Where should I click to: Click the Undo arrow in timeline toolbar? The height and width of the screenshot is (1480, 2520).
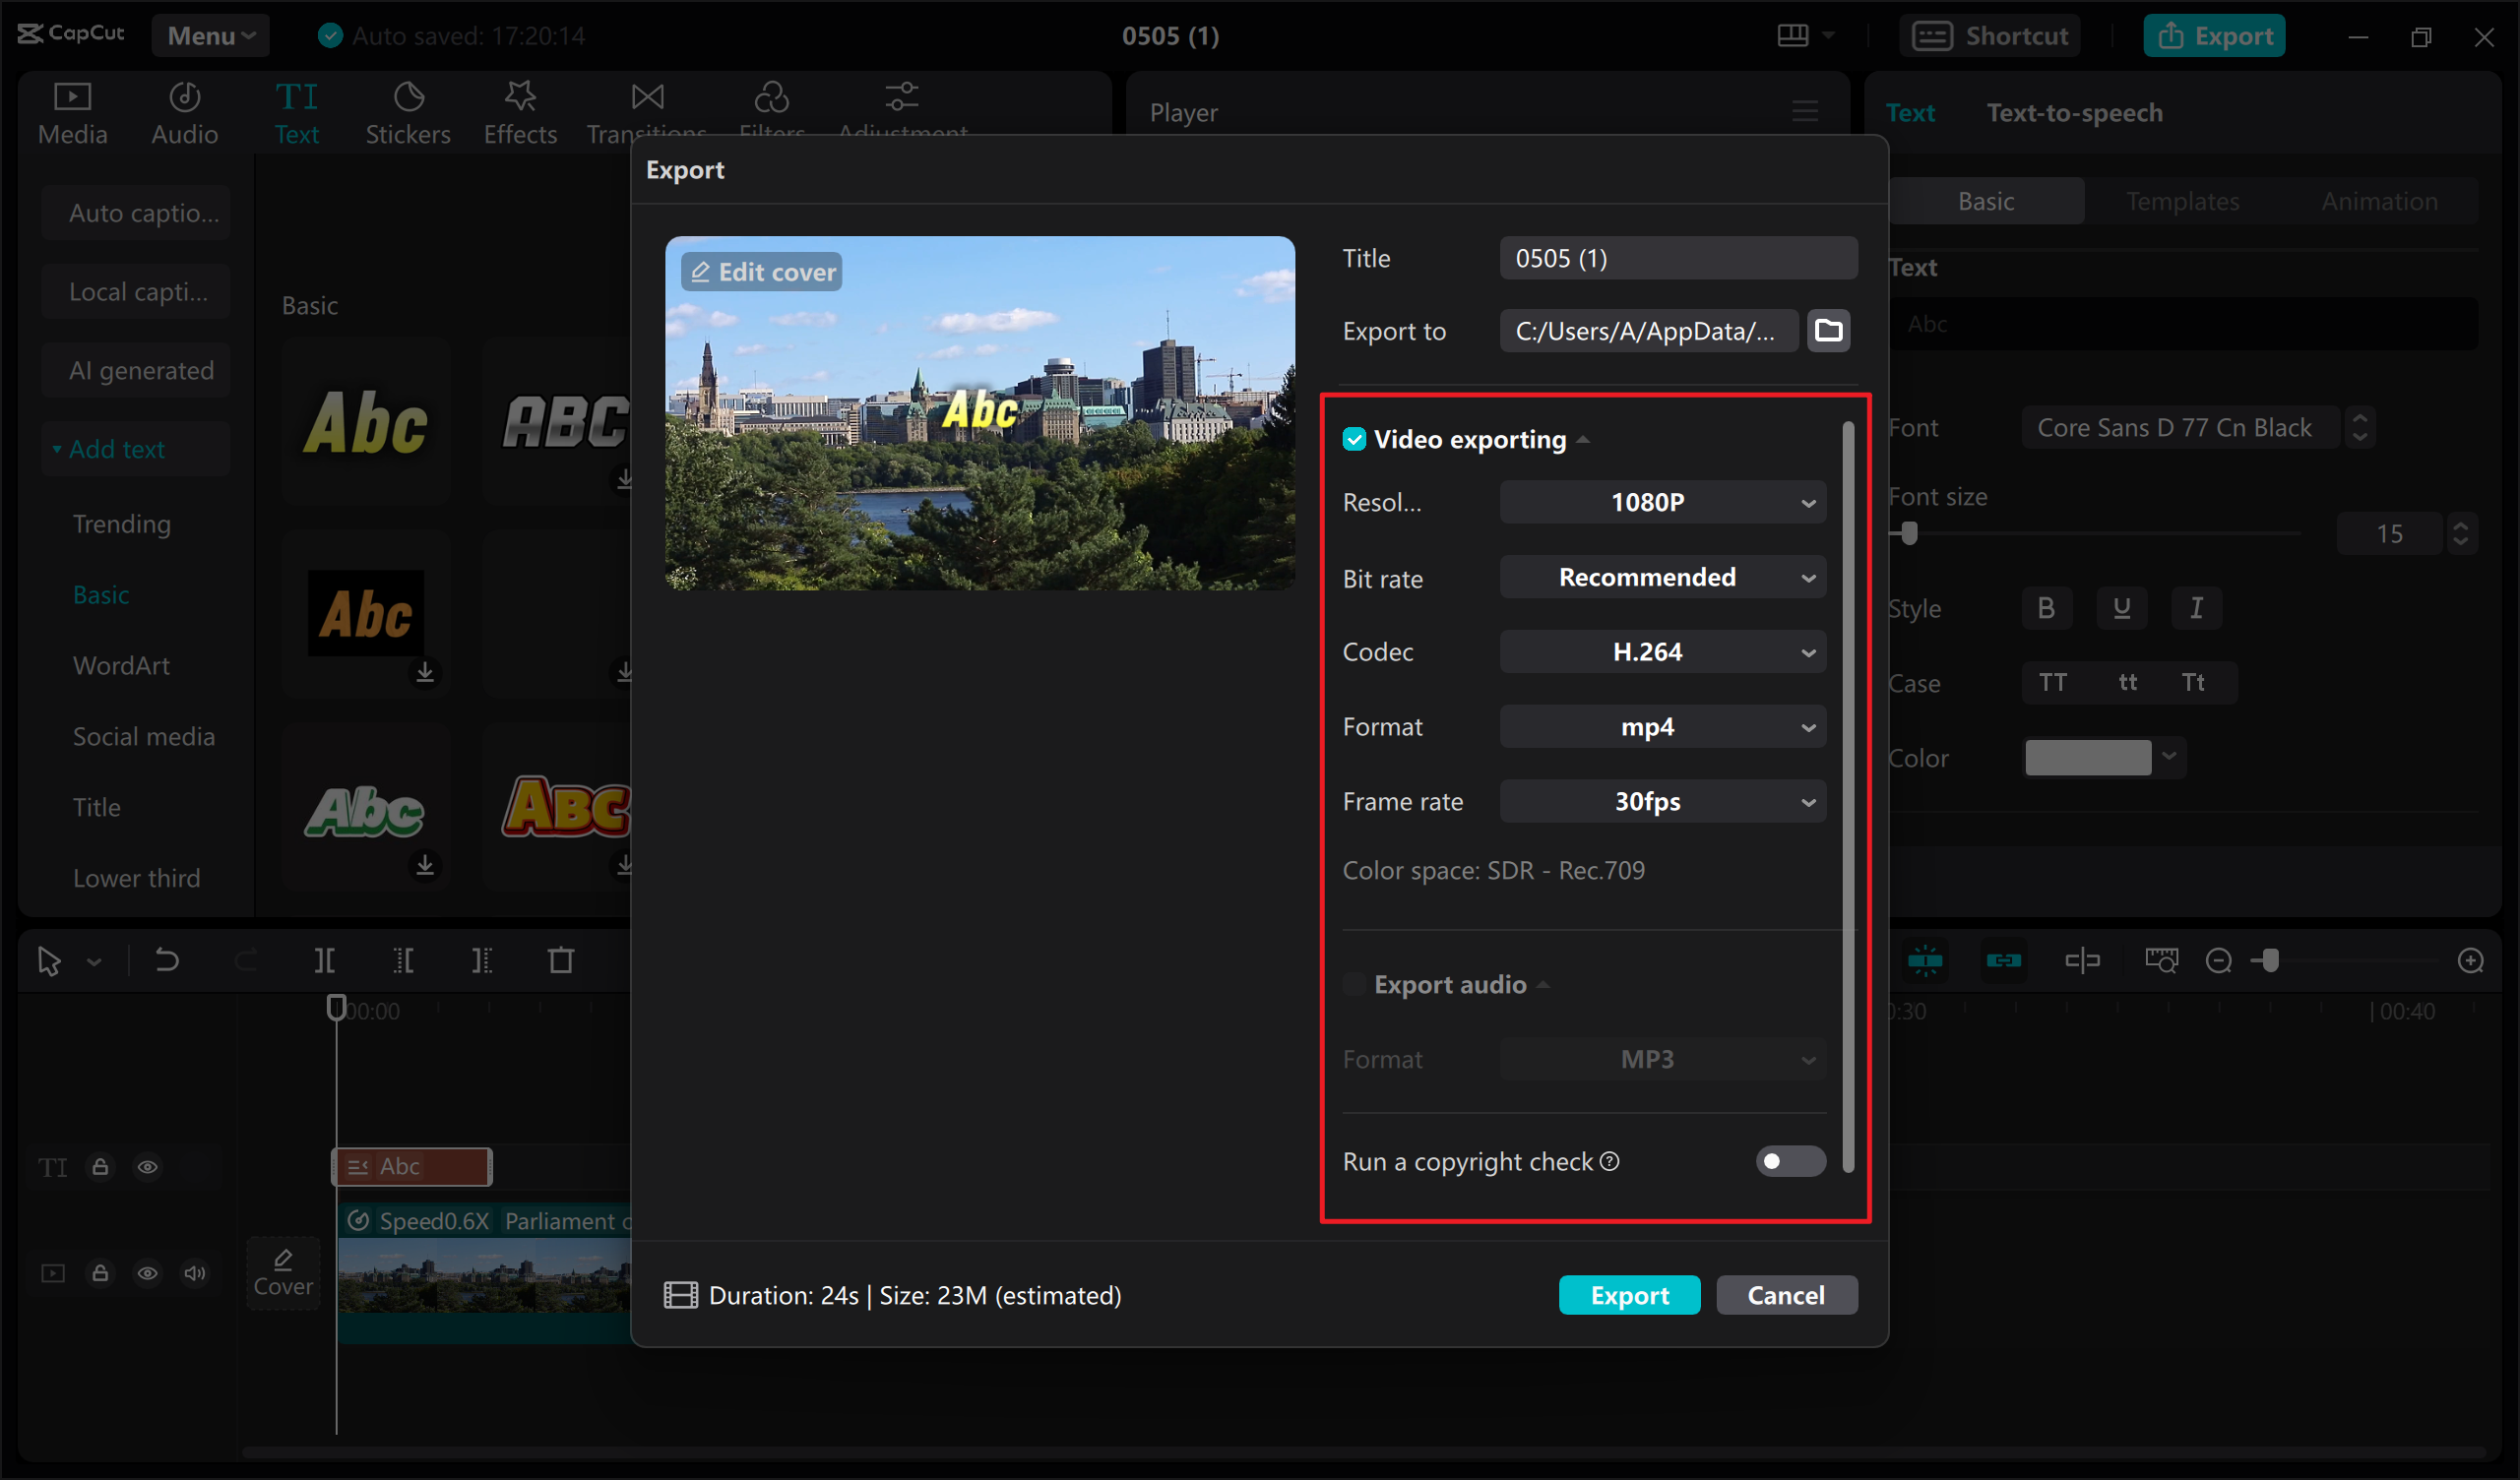pyautogui.click(x=167, y=961)
